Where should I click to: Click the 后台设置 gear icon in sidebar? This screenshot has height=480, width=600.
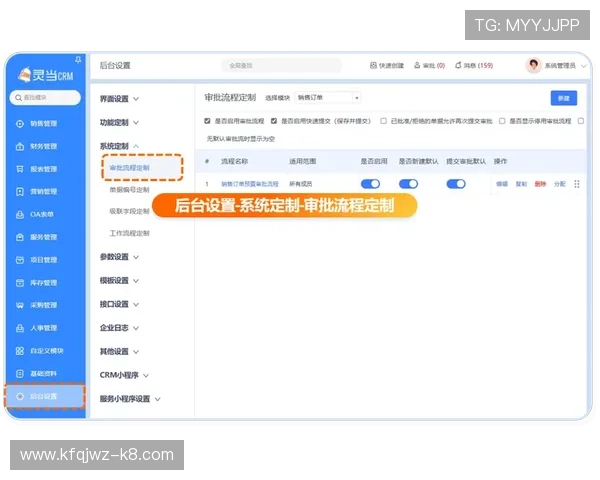(20, 396)
